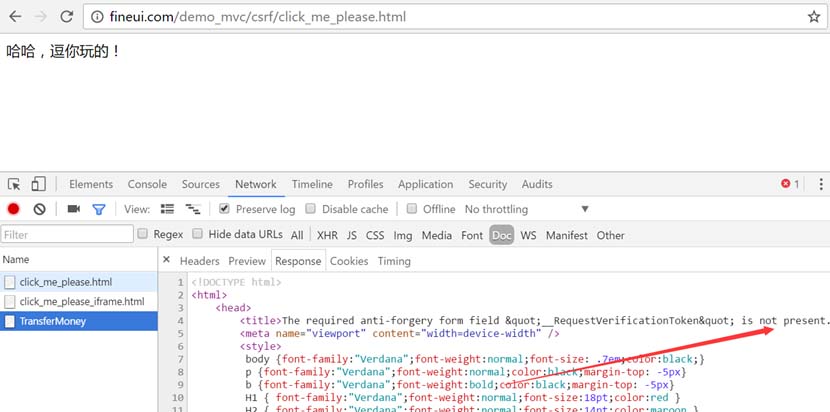The width and height of the screenshot is (830, 412).
Task: Toggle the Doc request filter
Action: pos(502,235)
